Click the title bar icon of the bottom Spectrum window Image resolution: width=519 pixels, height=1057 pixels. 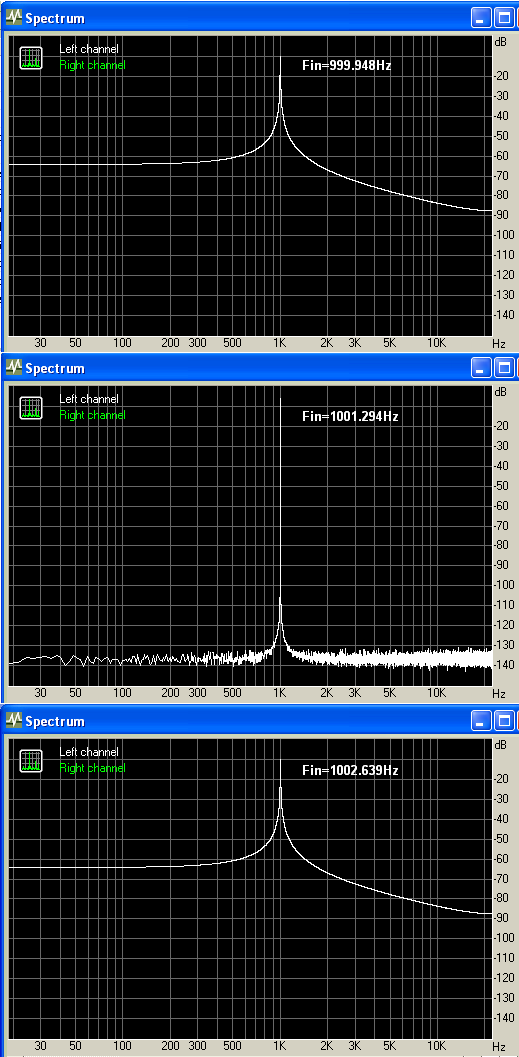[x=13, y=721]
